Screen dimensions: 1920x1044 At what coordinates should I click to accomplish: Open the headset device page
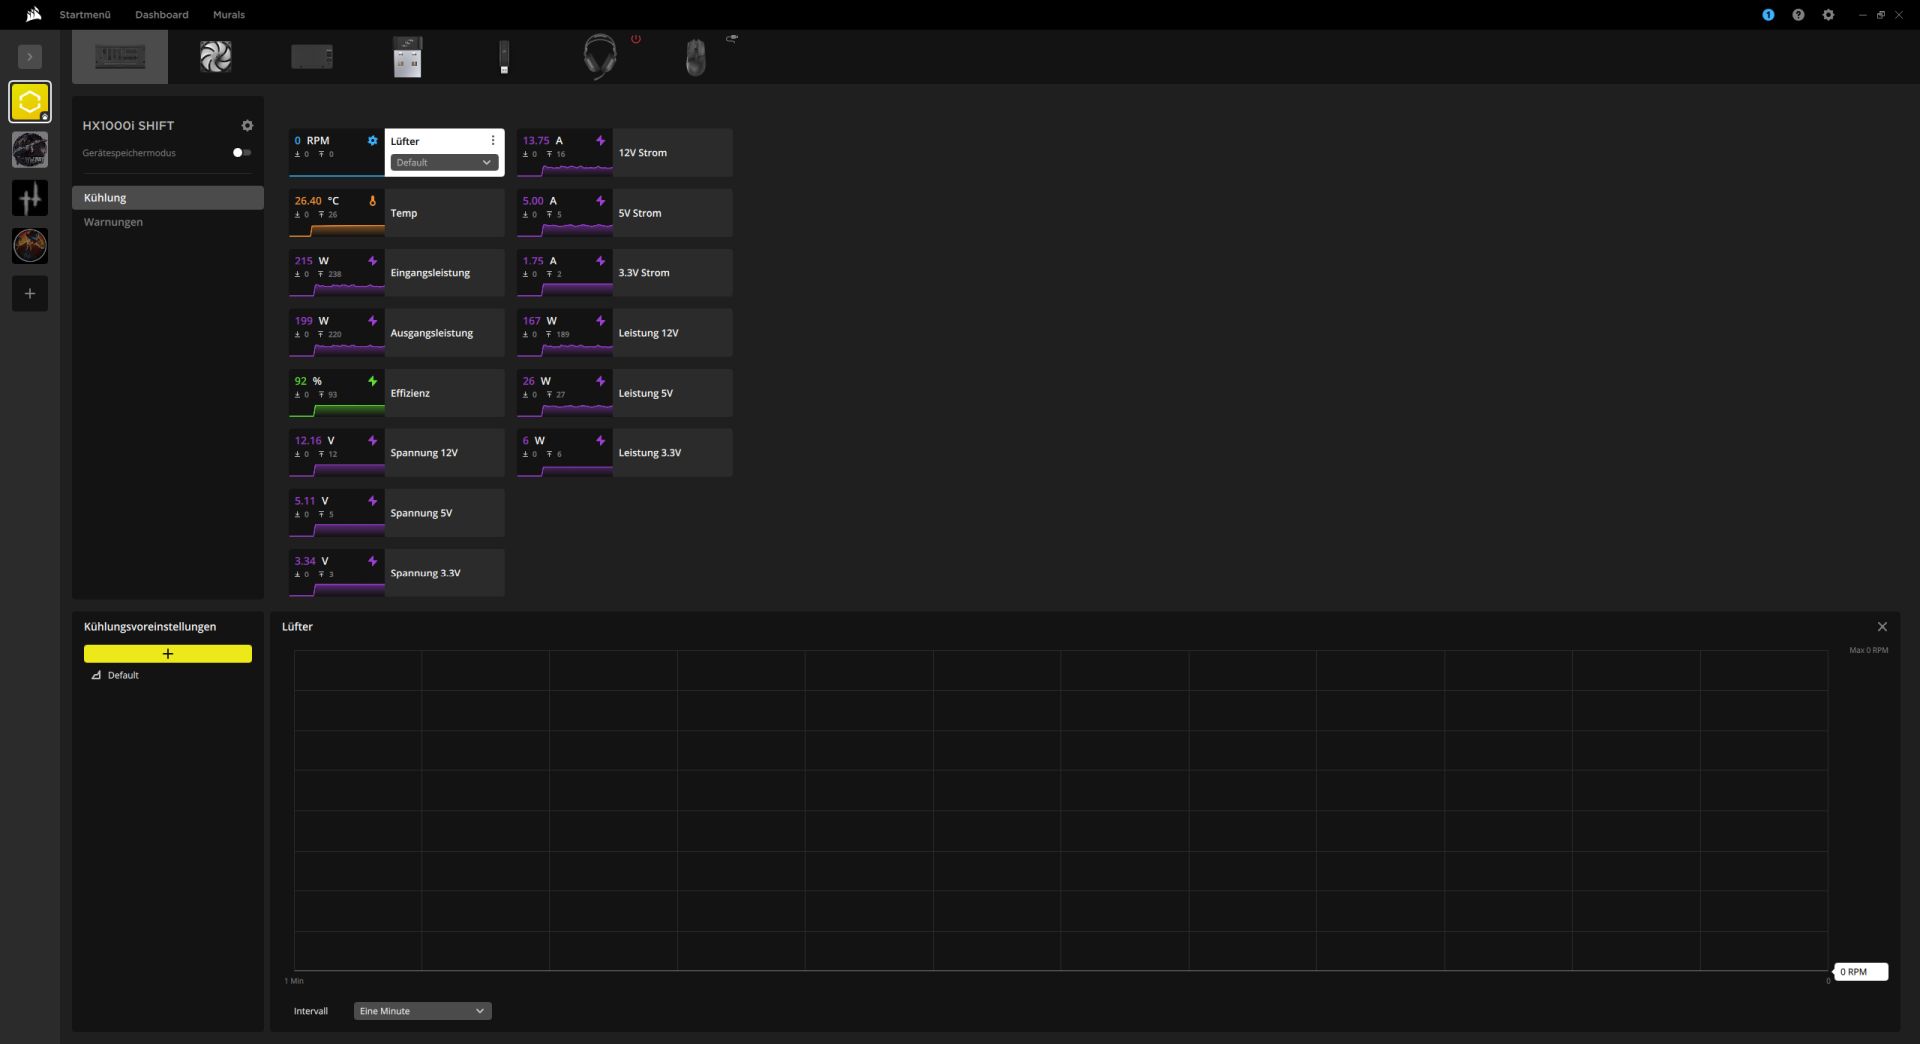[x=600, y=57]
